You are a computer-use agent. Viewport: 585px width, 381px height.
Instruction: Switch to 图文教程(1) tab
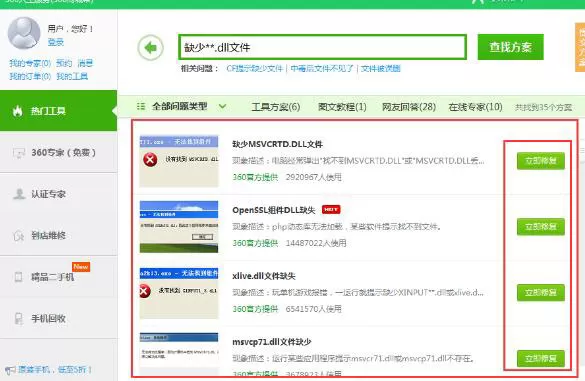pos(342,107)
